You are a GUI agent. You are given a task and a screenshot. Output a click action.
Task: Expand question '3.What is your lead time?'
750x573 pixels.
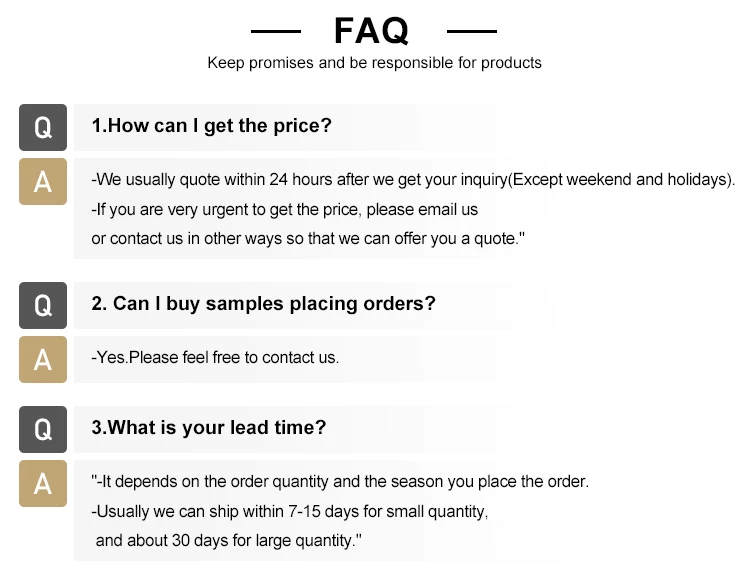click(208, 428)
